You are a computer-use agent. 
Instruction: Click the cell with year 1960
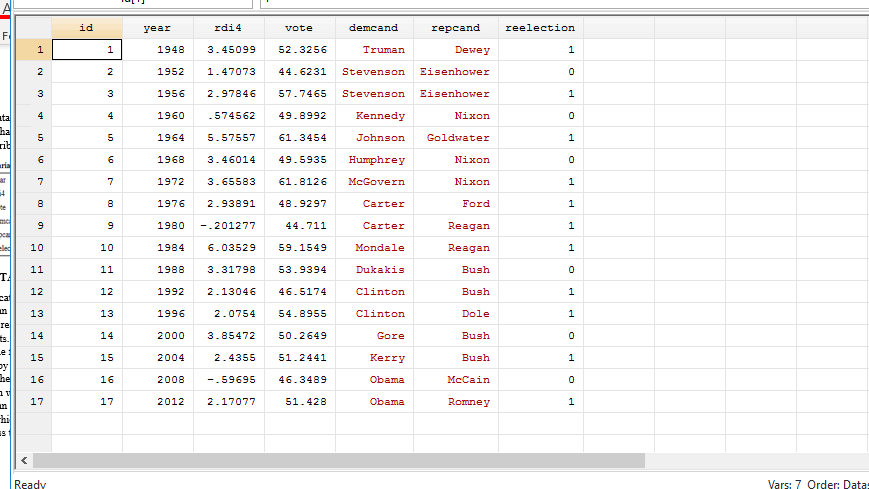[x=158, y=116]
